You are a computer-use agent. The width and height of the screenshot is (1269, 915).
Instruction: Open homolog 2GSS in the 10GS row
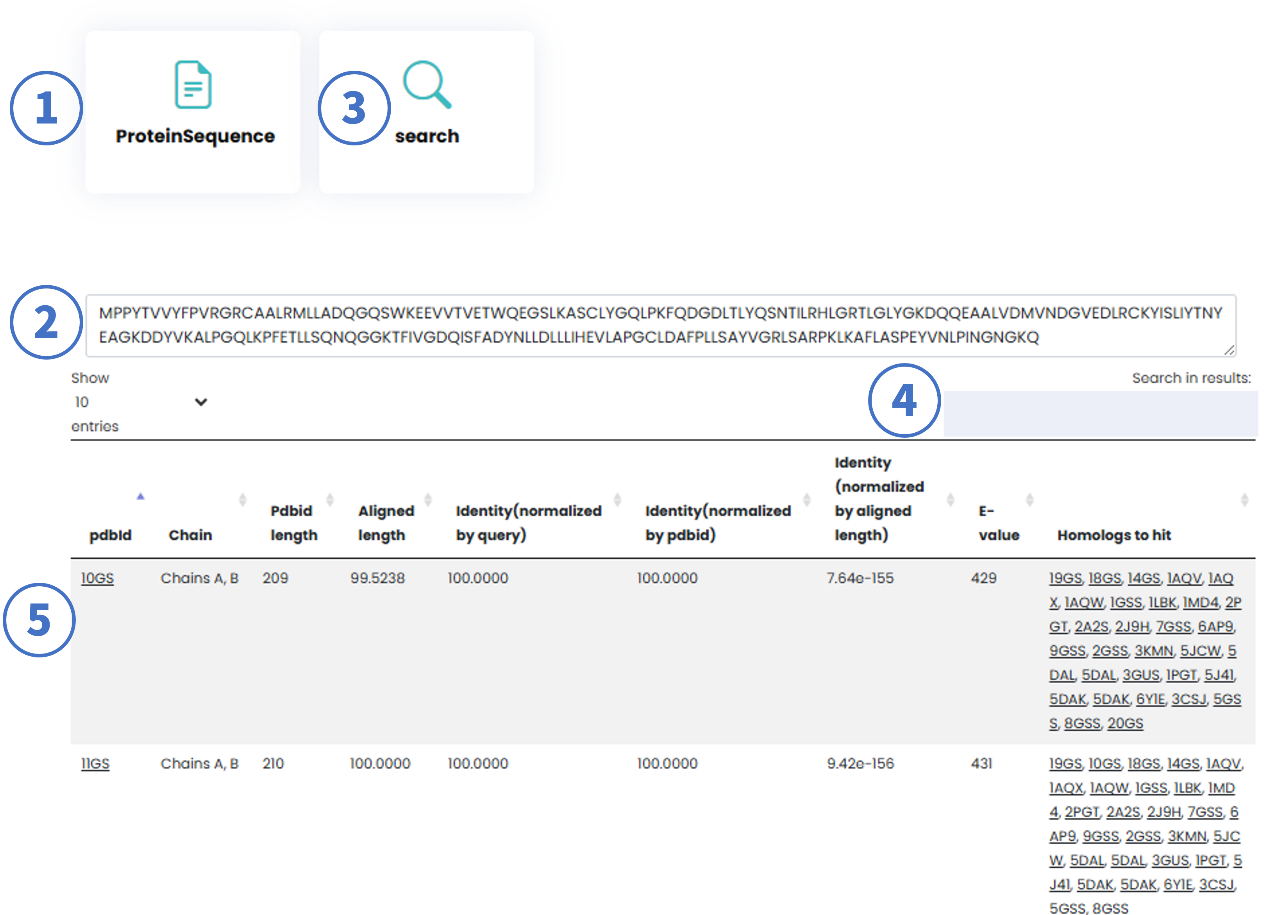pyautogui.click(x=1110, y=651)
